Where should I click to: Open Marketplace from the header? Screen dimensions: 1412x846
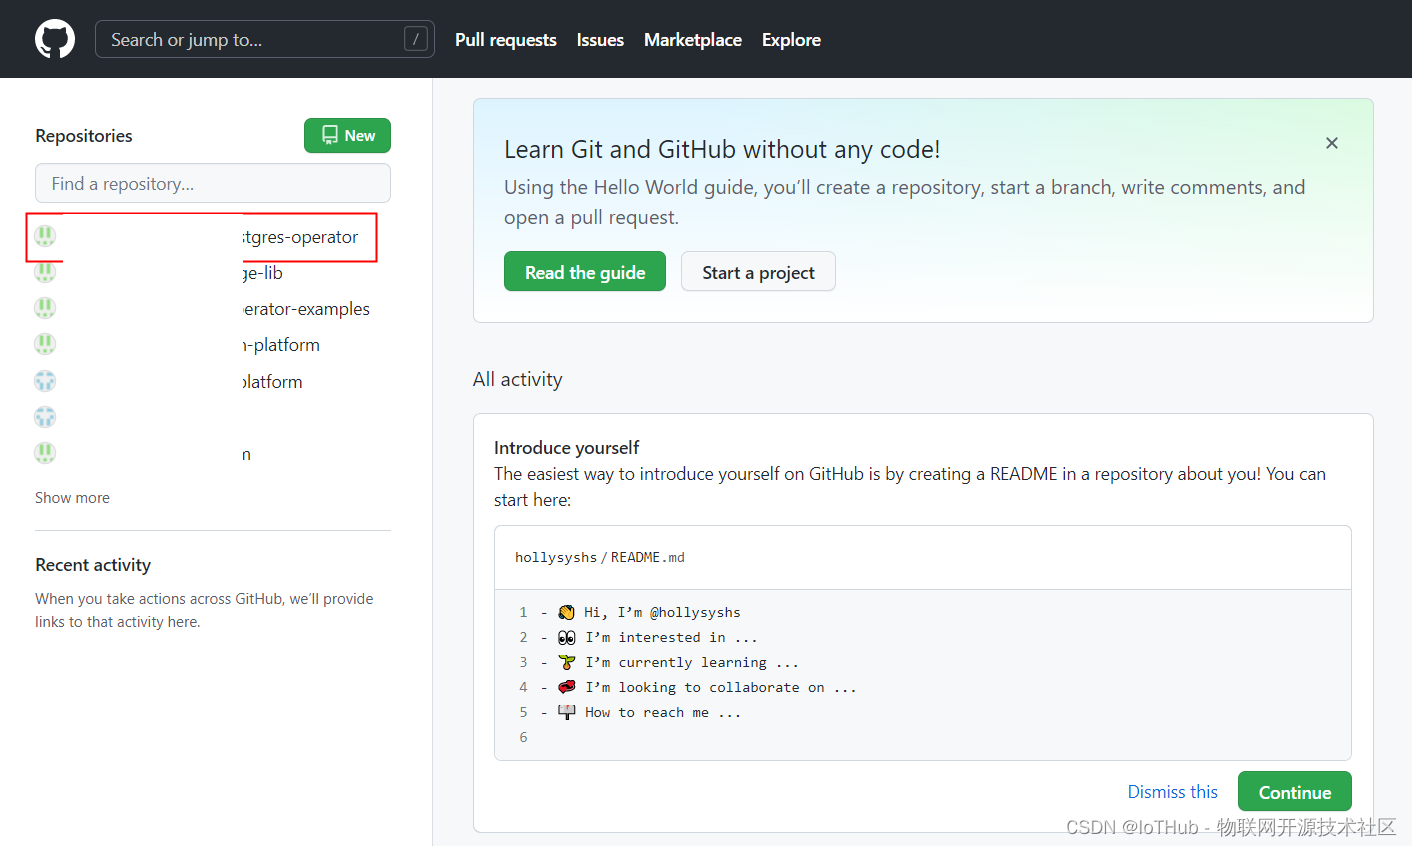pyautogui.click(x=693, y=39)
